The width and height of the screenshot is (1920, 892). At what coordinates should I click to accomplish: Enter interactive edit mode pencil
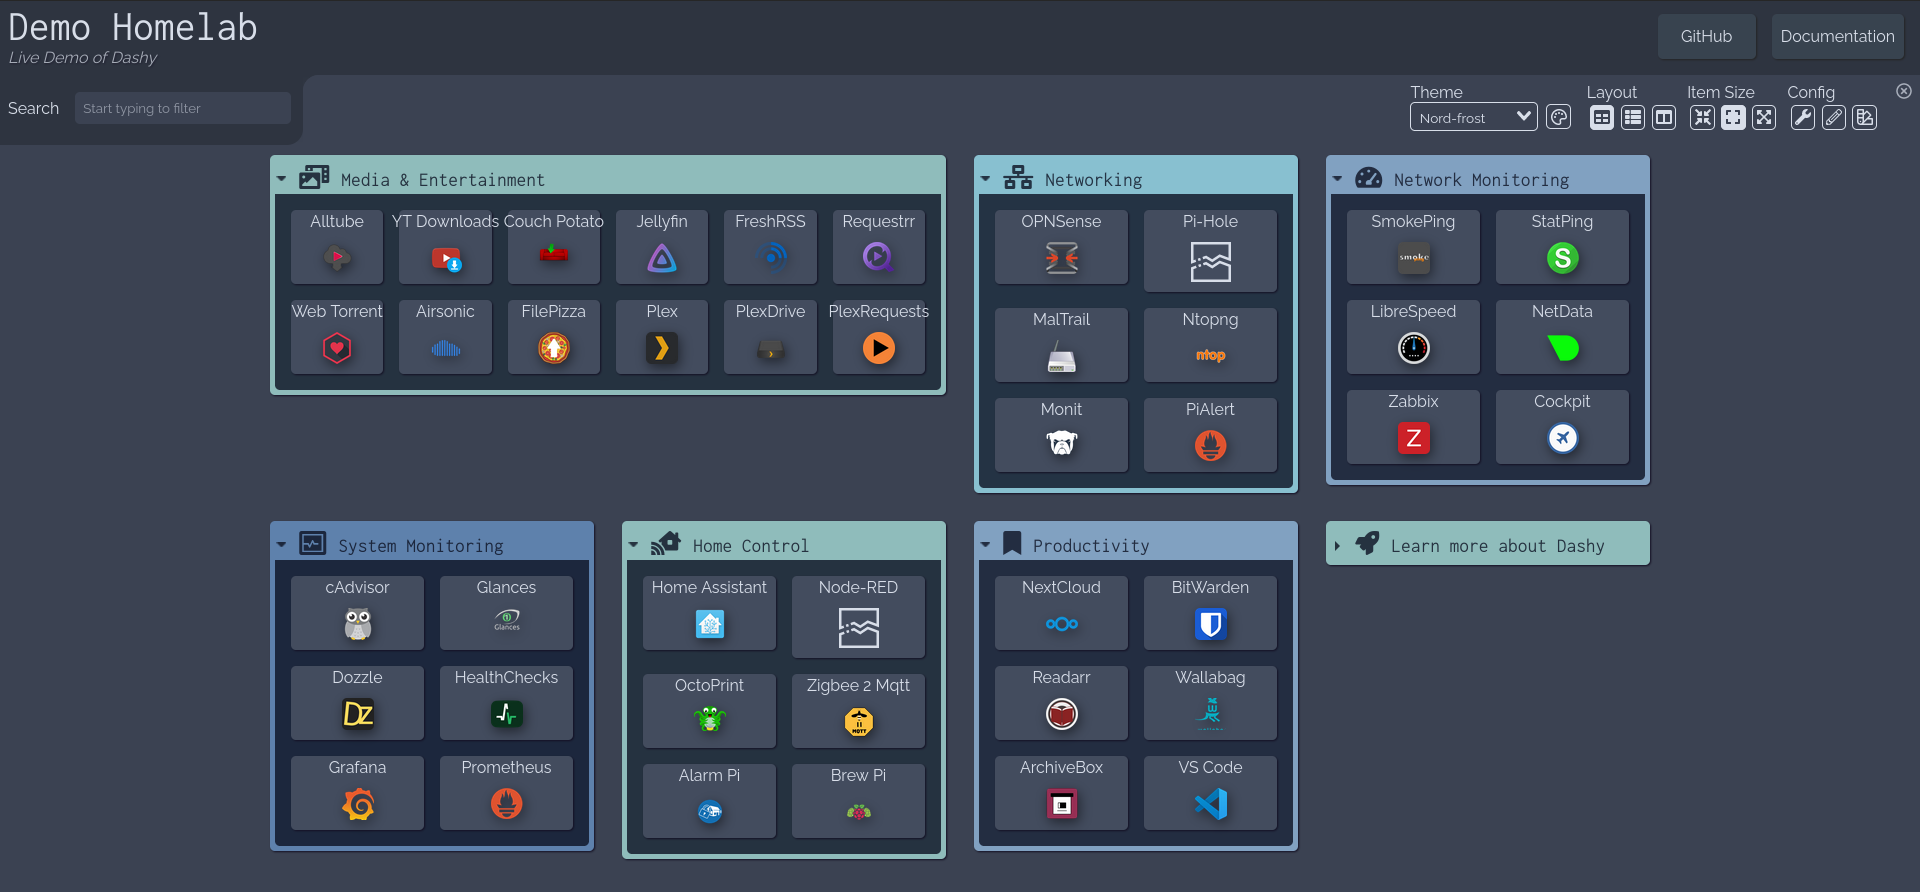tap(1834, 118)
